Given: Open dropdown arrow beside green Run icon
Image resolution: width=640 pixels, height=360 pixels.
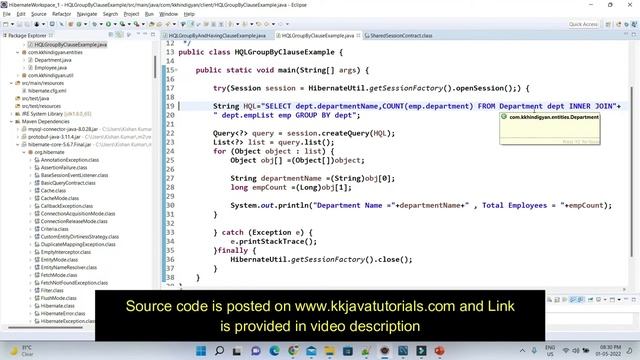Looking at the screenshot, I should tap(115, 24).
